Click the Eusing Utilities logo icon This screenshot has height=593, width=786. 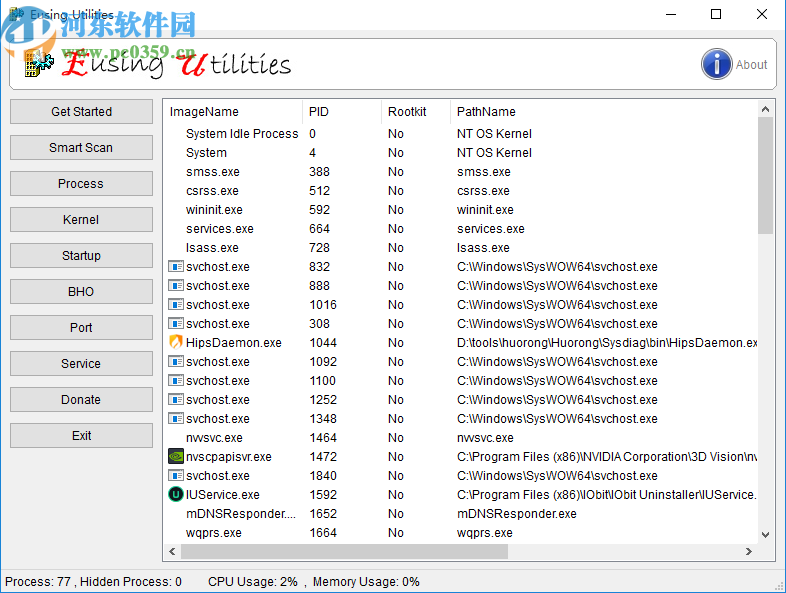tap(39, 64)
